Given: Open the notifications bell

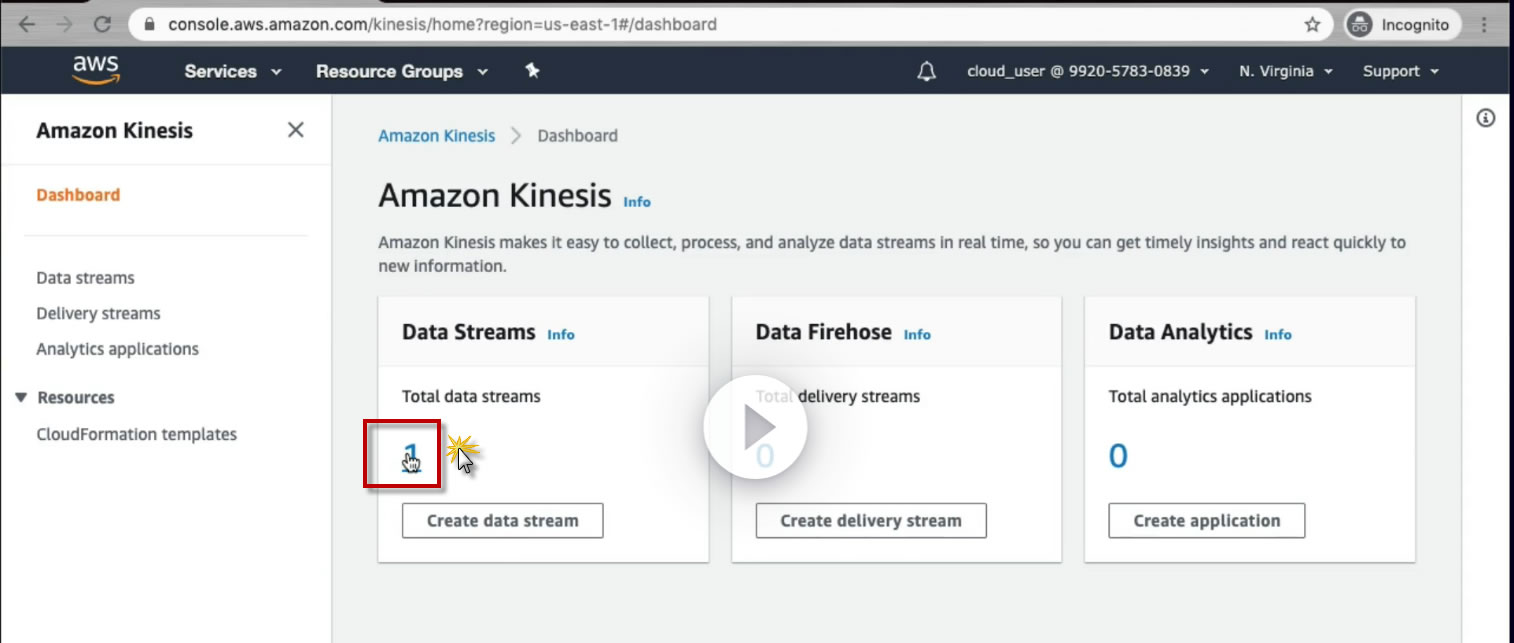Looking at the screenshot, I should click(927, 71).
